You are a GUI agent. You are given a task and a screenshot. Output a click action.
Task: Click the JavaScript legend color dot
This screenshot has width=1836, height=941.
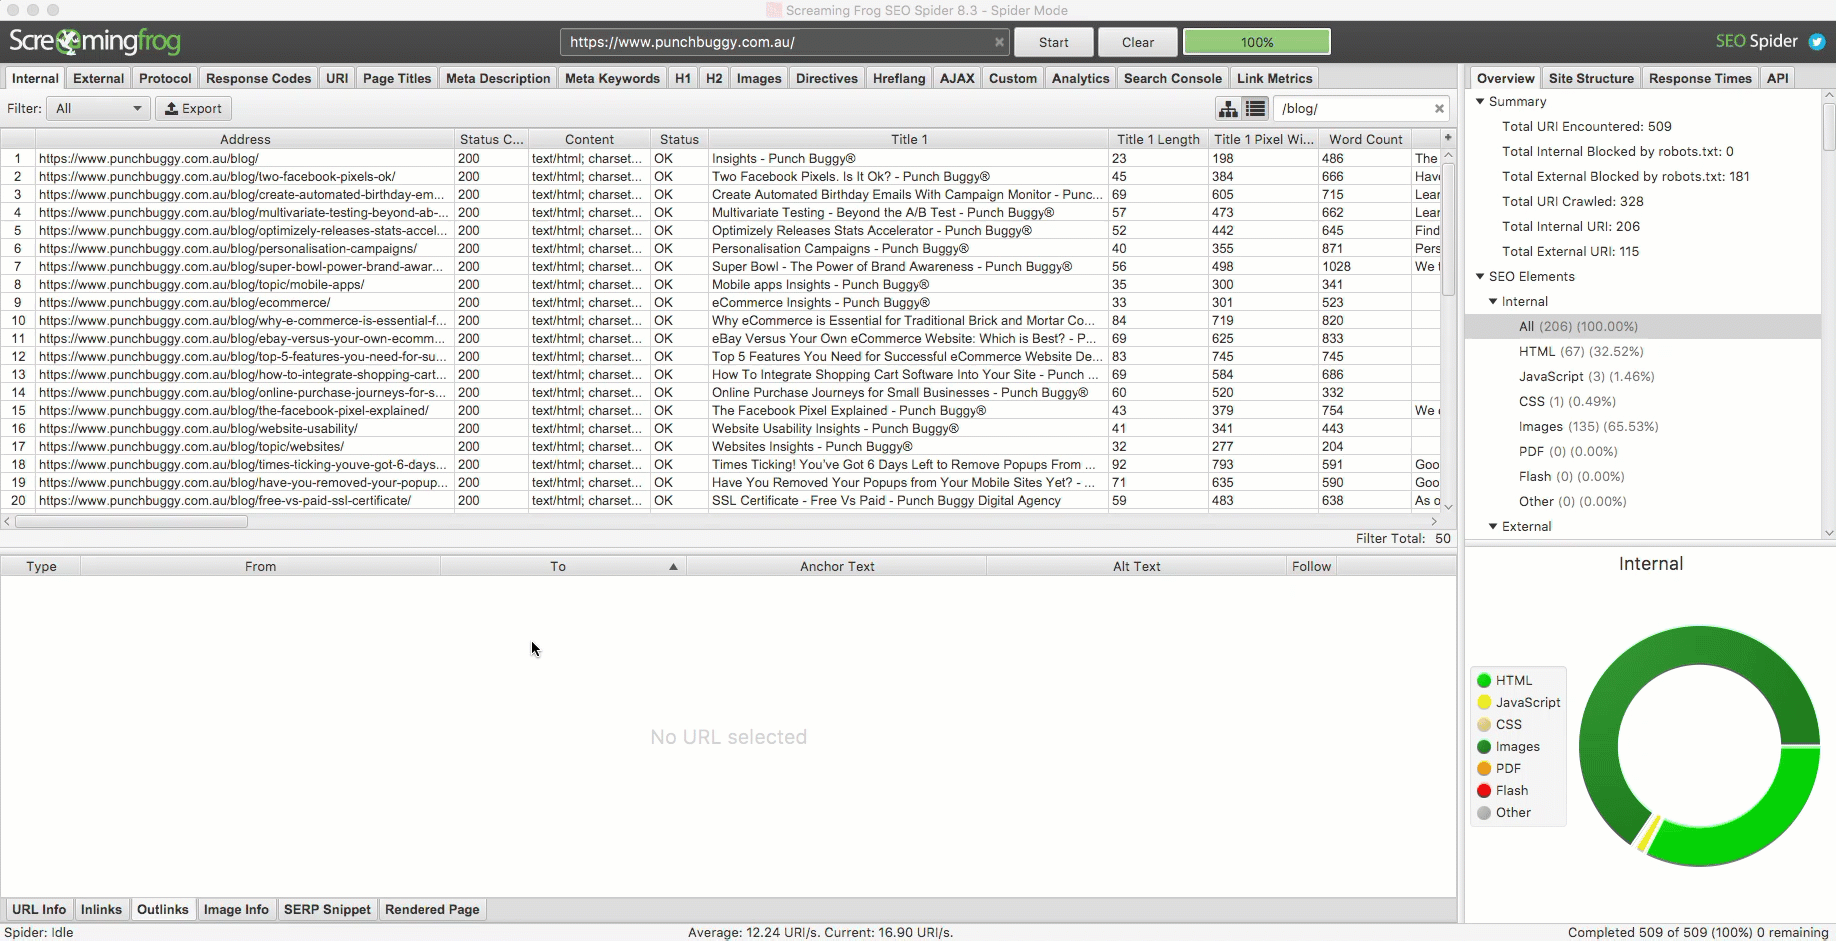coord(1484,702)
